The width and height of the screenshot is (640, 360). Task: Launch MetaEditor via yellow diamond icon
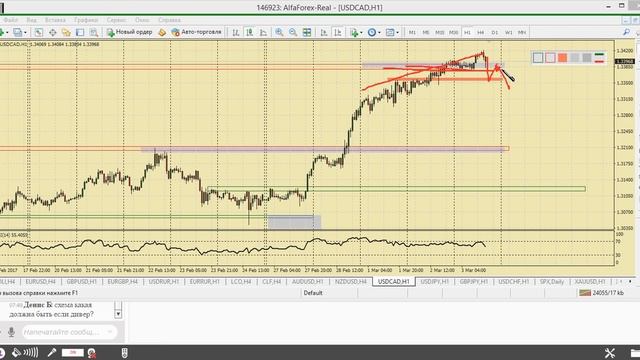coord(162,32)
